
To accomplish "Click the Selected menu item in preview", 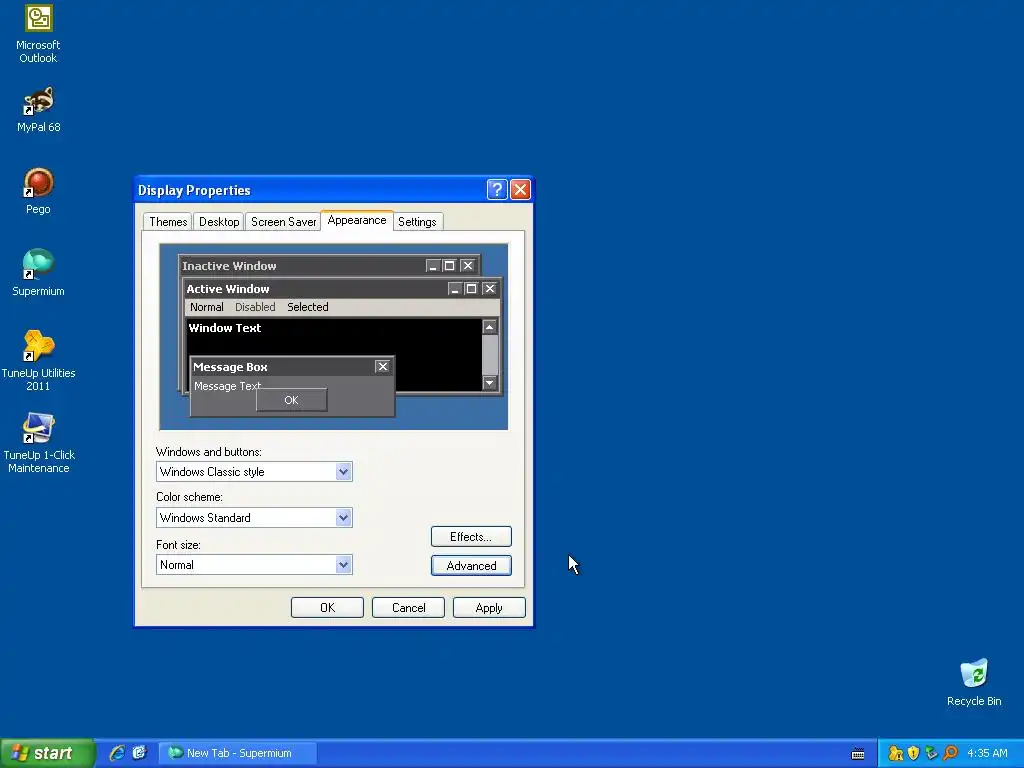I will [x=308, y=307].
